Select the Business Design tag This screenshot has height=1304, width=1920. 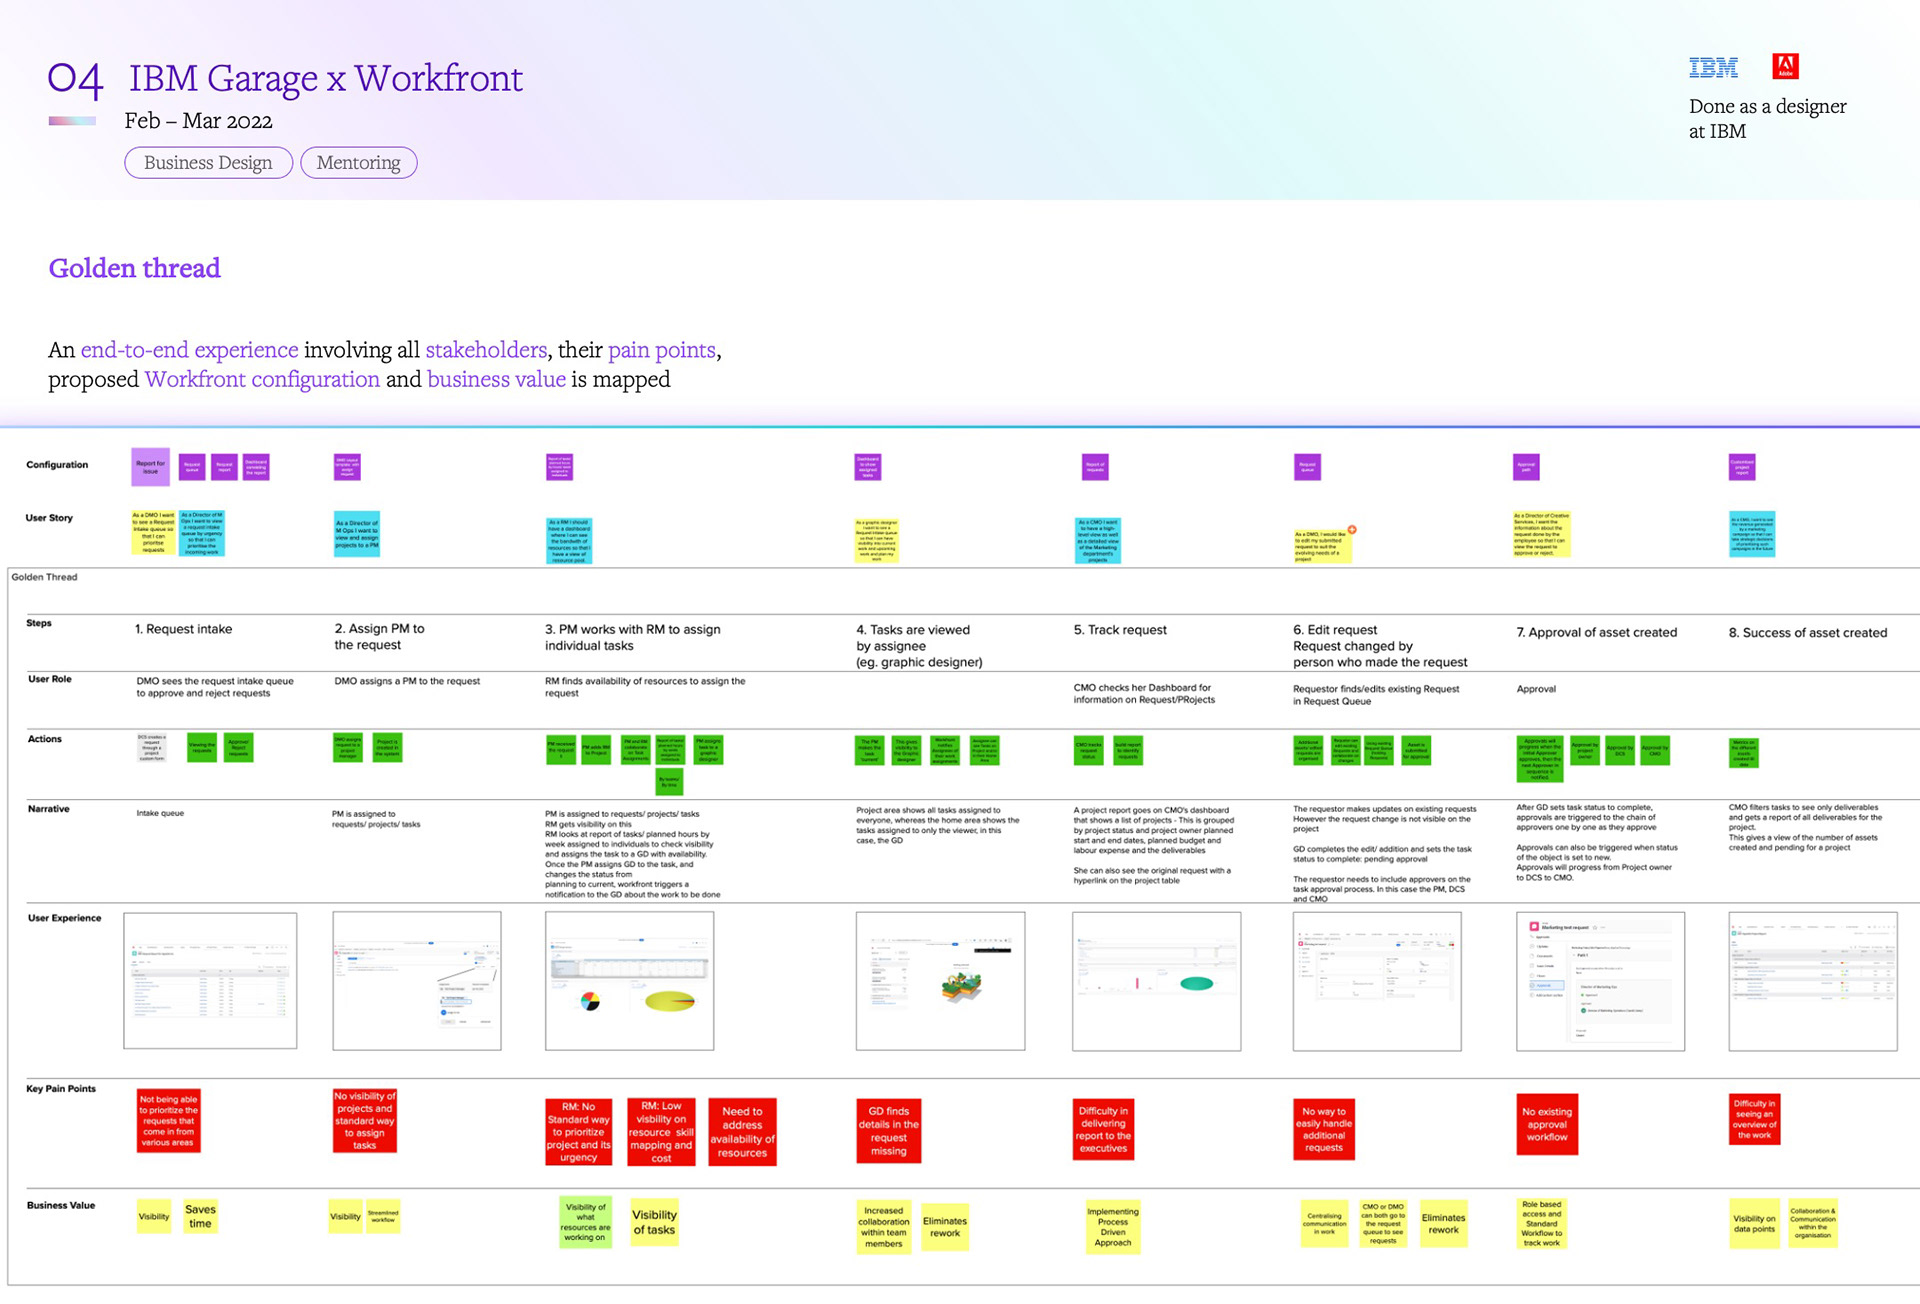(x=208, y=163)
